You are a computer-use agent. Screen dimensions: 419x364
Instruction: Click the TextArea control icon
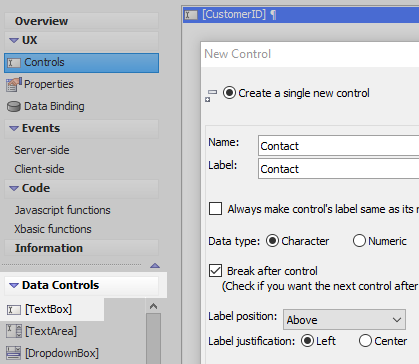point(14,331)
